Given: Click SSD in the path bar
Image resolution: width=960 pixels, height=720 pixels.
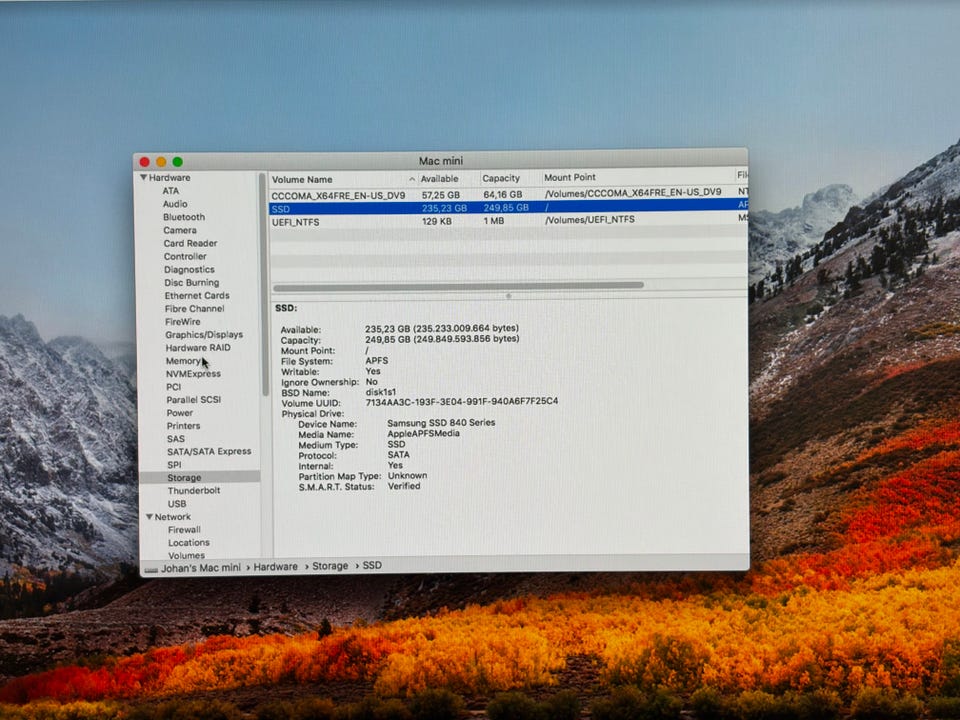Looking at the screenshot, I should (x=372, y=565).
